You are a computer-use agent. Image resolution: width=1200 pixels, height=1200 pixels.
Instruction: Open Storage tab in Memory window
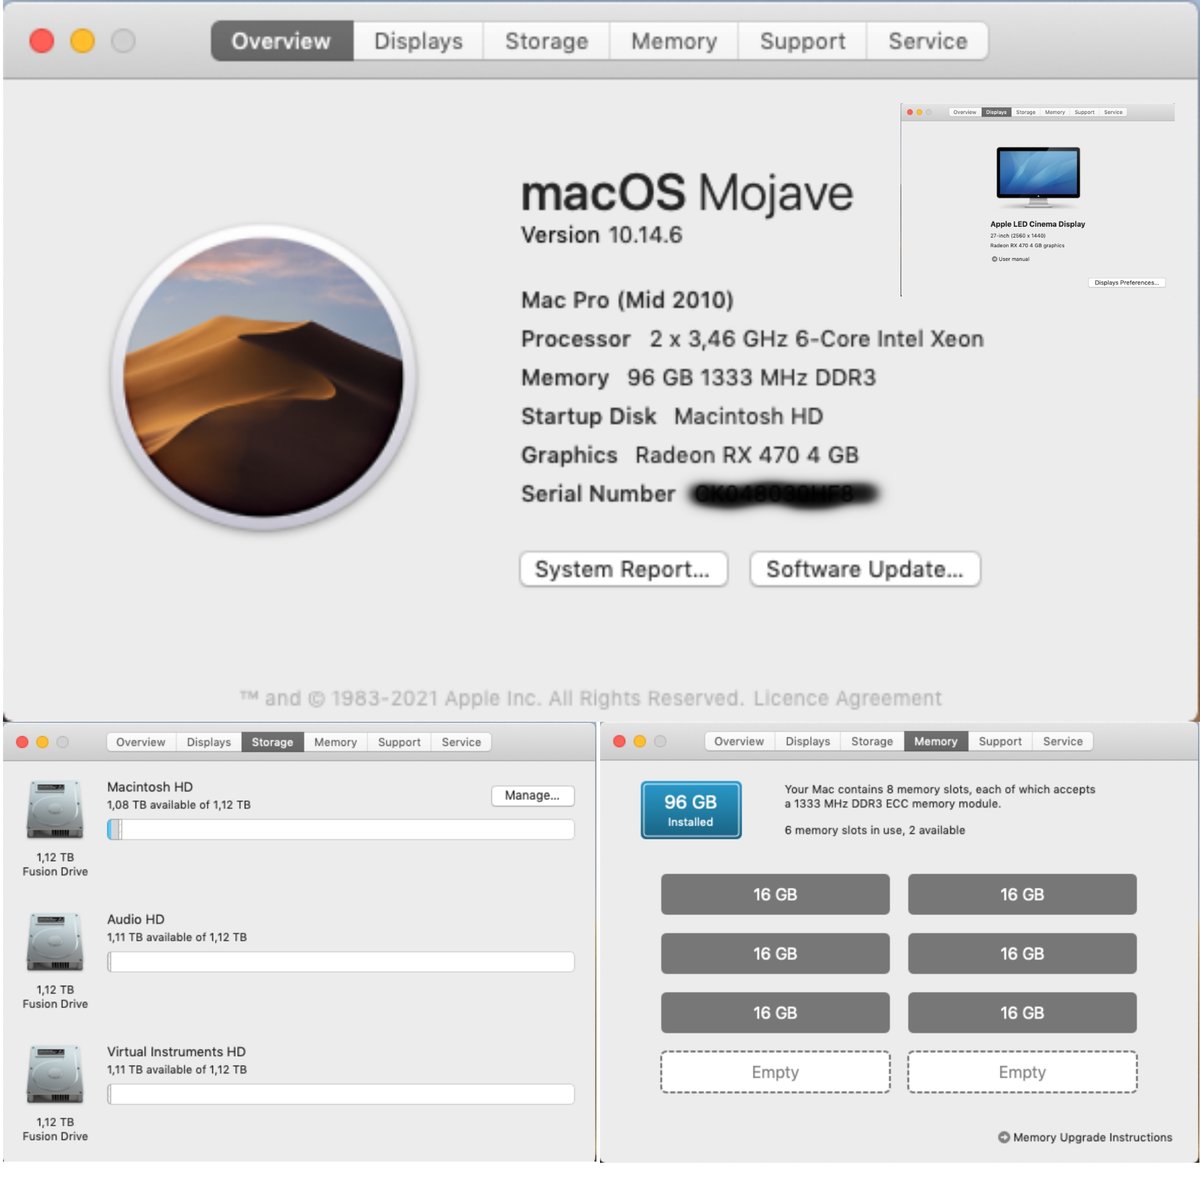(x=872, y=741)
